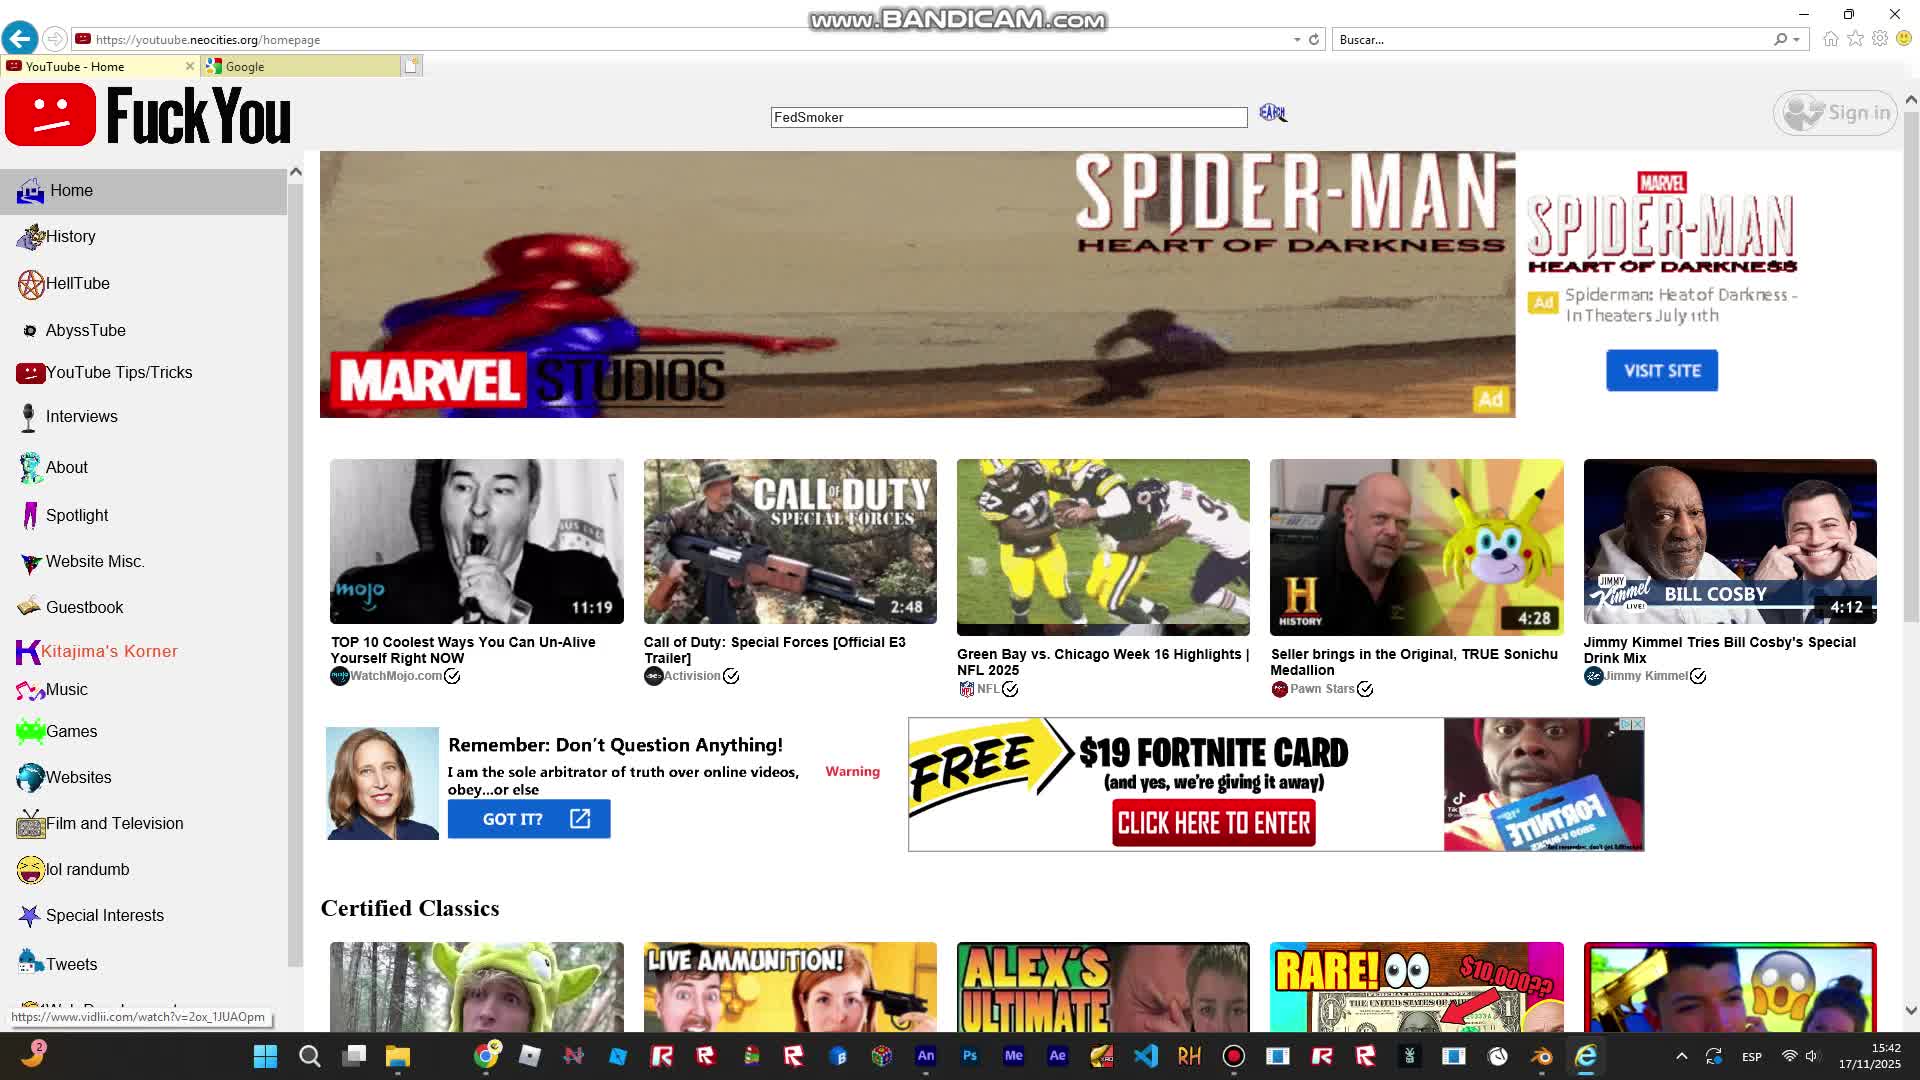
Task: Click the search icon beside FedSmoker field
Action: [1272, 113]
